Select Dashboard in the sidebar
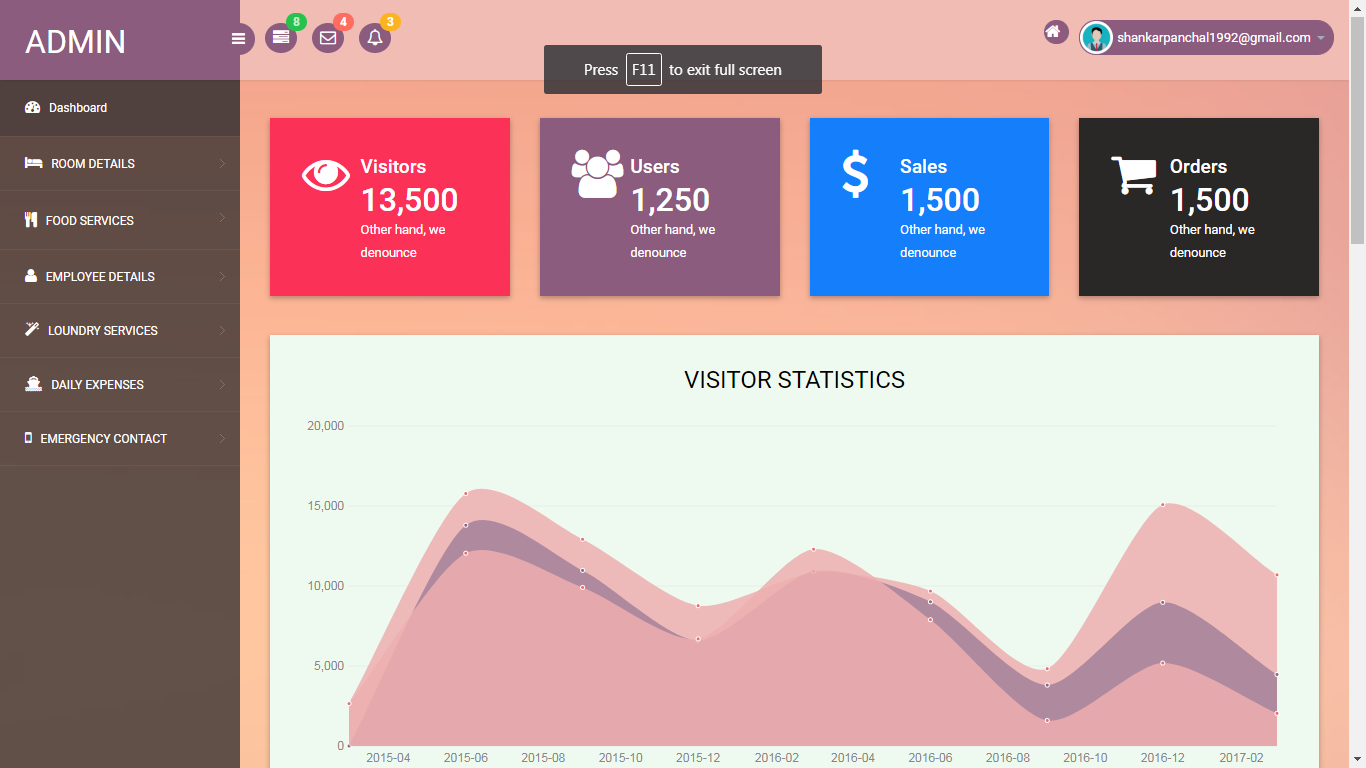 [x=120, y=108]
